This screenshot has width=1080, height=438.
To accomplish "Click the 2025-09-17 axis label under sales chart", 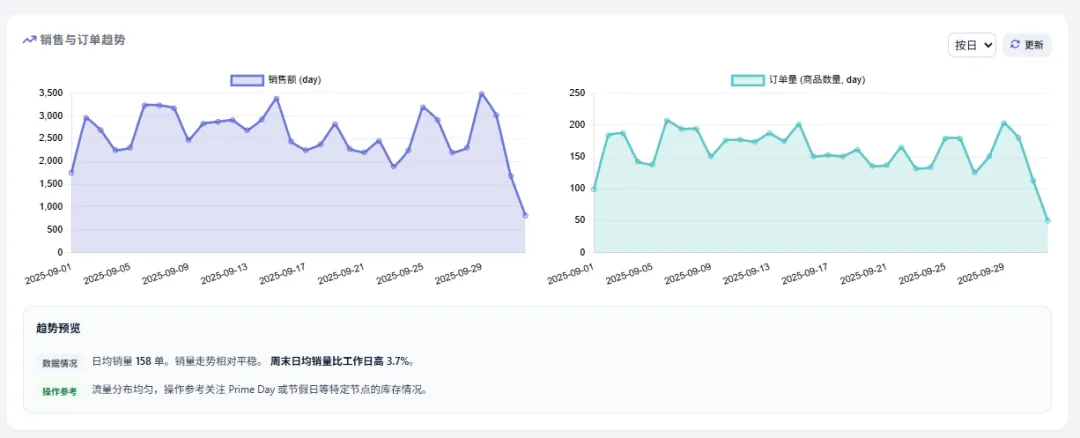I will coord(283,273).
